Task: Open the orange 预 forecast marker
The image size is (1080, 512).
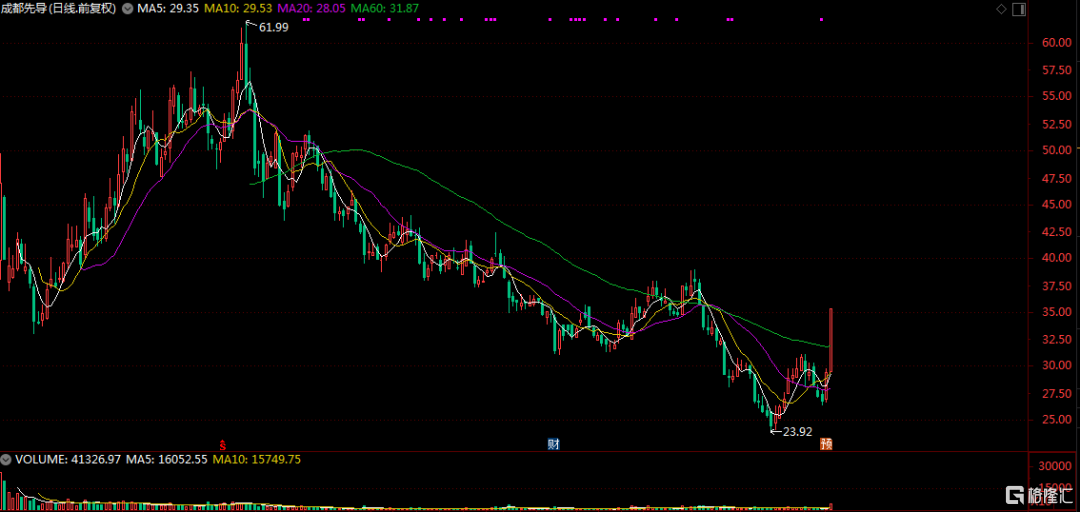Action: [825, 444]
